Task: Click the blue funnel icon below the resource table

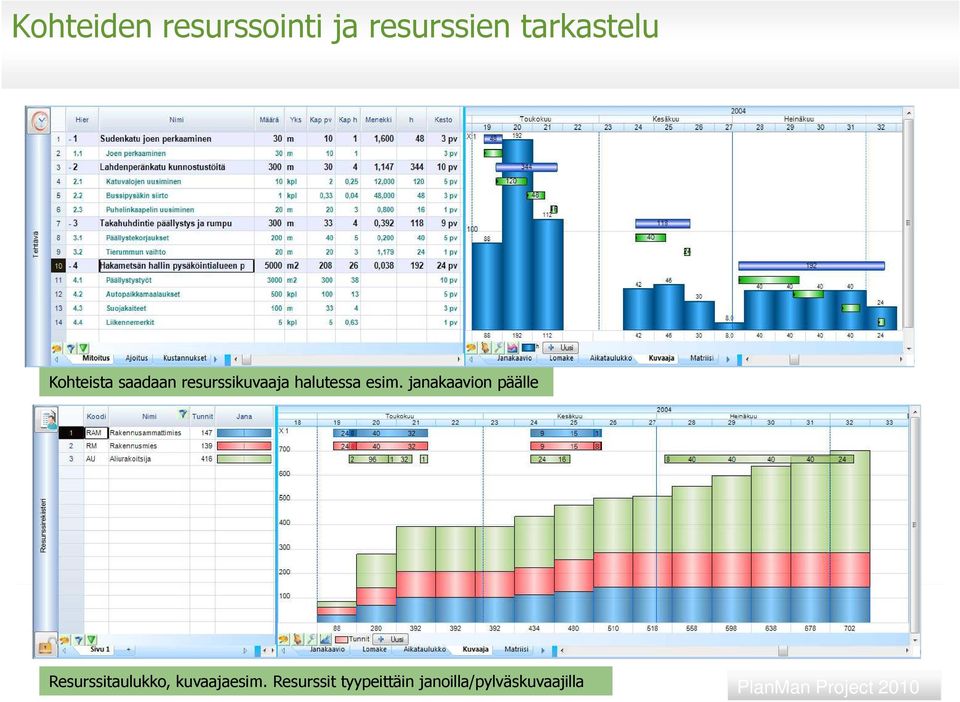Action: (x=78, y=640)
